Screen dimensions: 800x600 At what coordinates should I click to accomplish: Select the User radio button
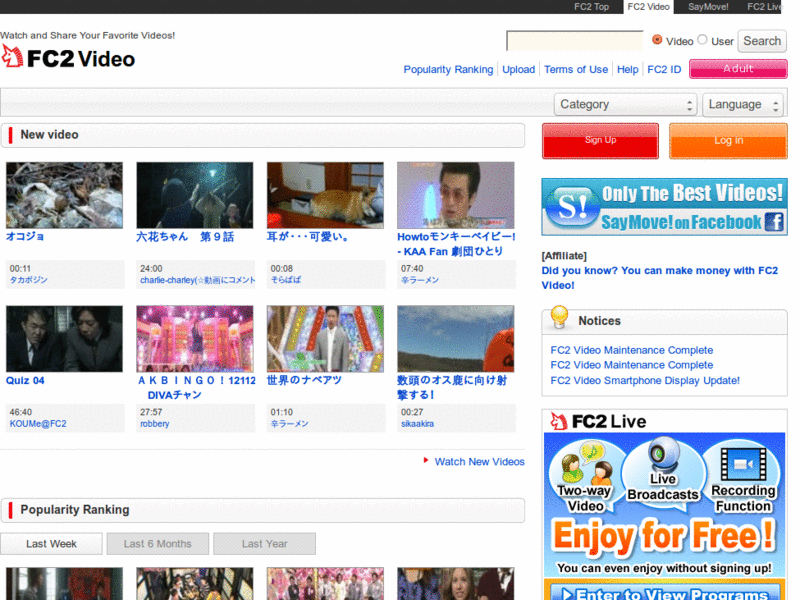703,40
